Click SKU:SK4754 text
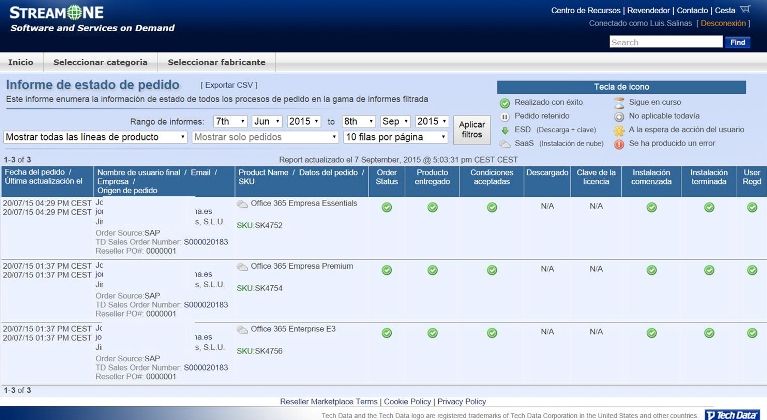The width and height of the screenshot is (767, 420). click(x=259, y=288)
